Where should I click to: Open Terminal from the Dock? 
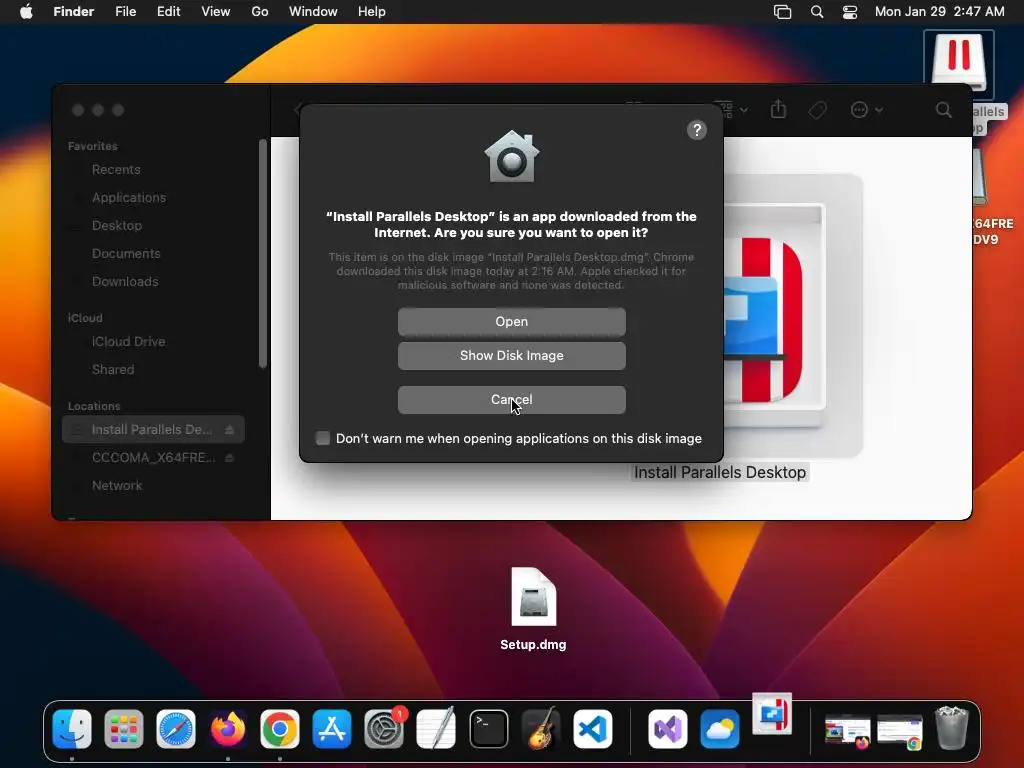[x=488, y=729]
